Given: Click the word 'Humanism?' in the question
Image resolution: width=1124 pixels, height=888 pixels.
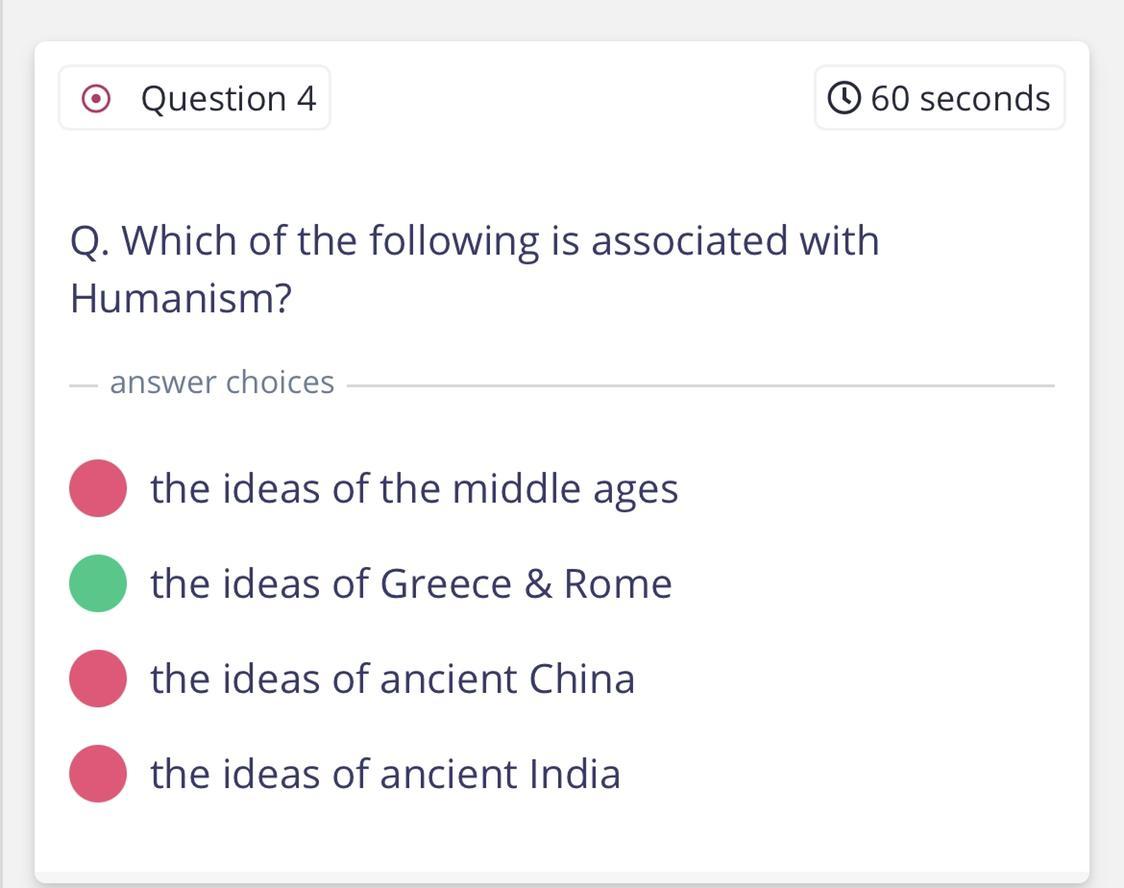Looking at the screenshot, I should [180, 298].
